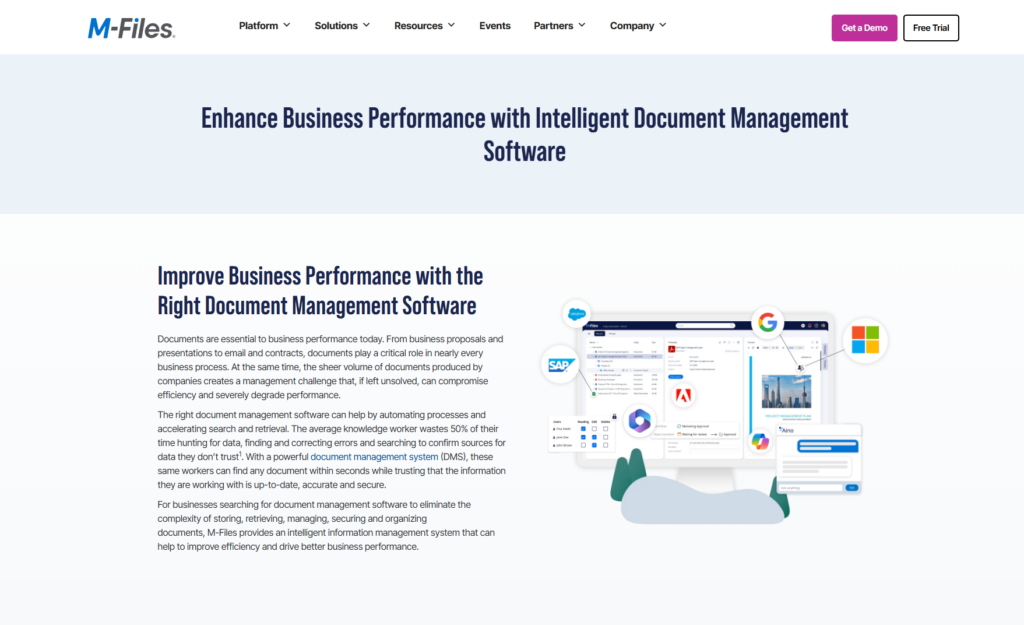Click the Aino Ask anything input field

click(810, 487)
